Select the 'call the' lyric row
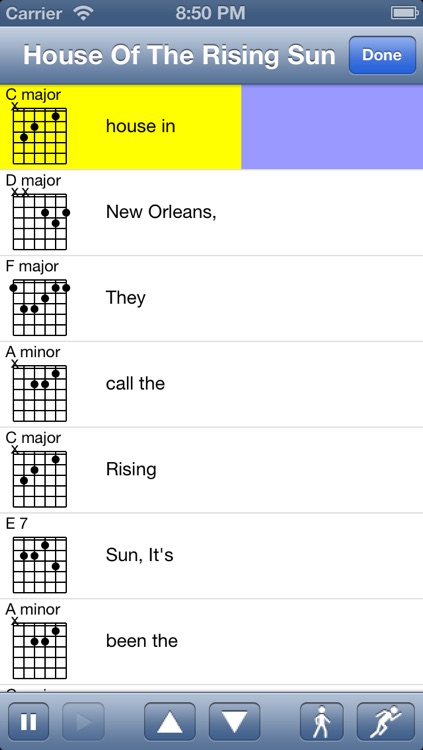 point(212,384)
